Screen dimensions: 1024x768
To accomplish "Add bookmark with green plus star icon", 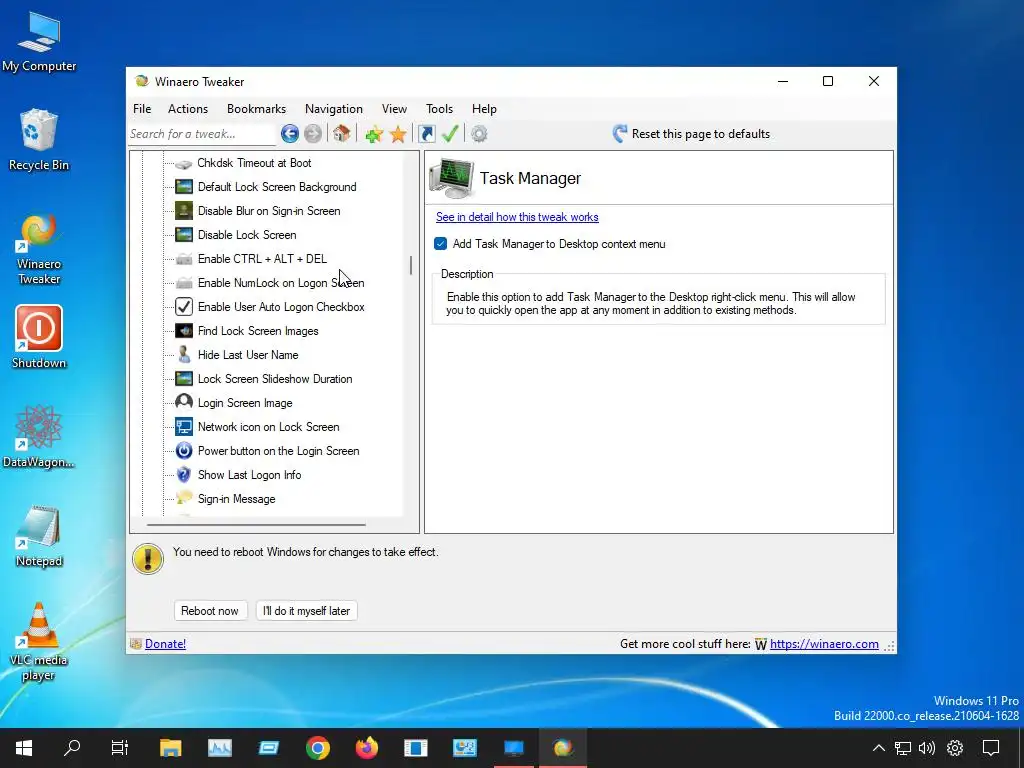I will pos(374,135).
